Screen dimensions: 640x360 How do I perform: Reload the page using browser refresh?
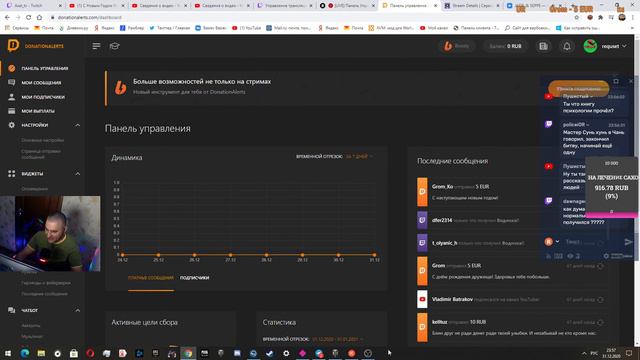tap(28, 18)
